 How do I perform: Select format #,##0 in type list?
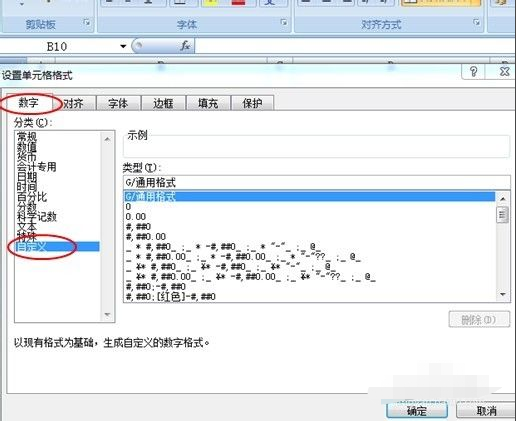[309, 227]
